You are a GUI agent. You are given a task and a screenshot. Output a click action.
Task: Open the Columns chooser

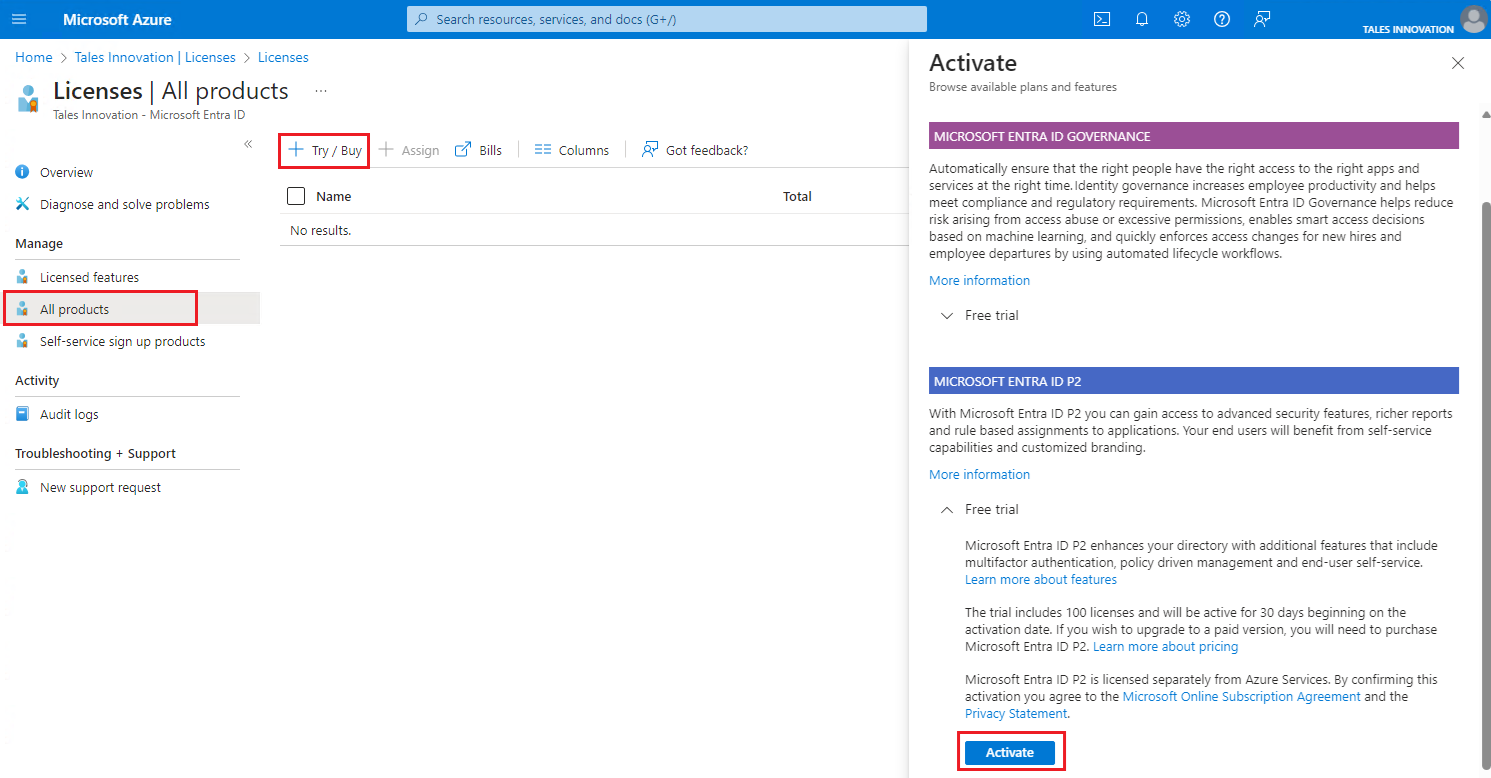(571, 150)
